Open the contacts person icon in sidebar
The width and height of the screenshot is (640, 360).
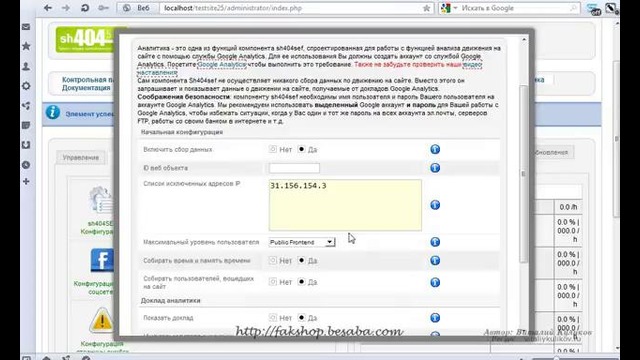click(26, 66)
